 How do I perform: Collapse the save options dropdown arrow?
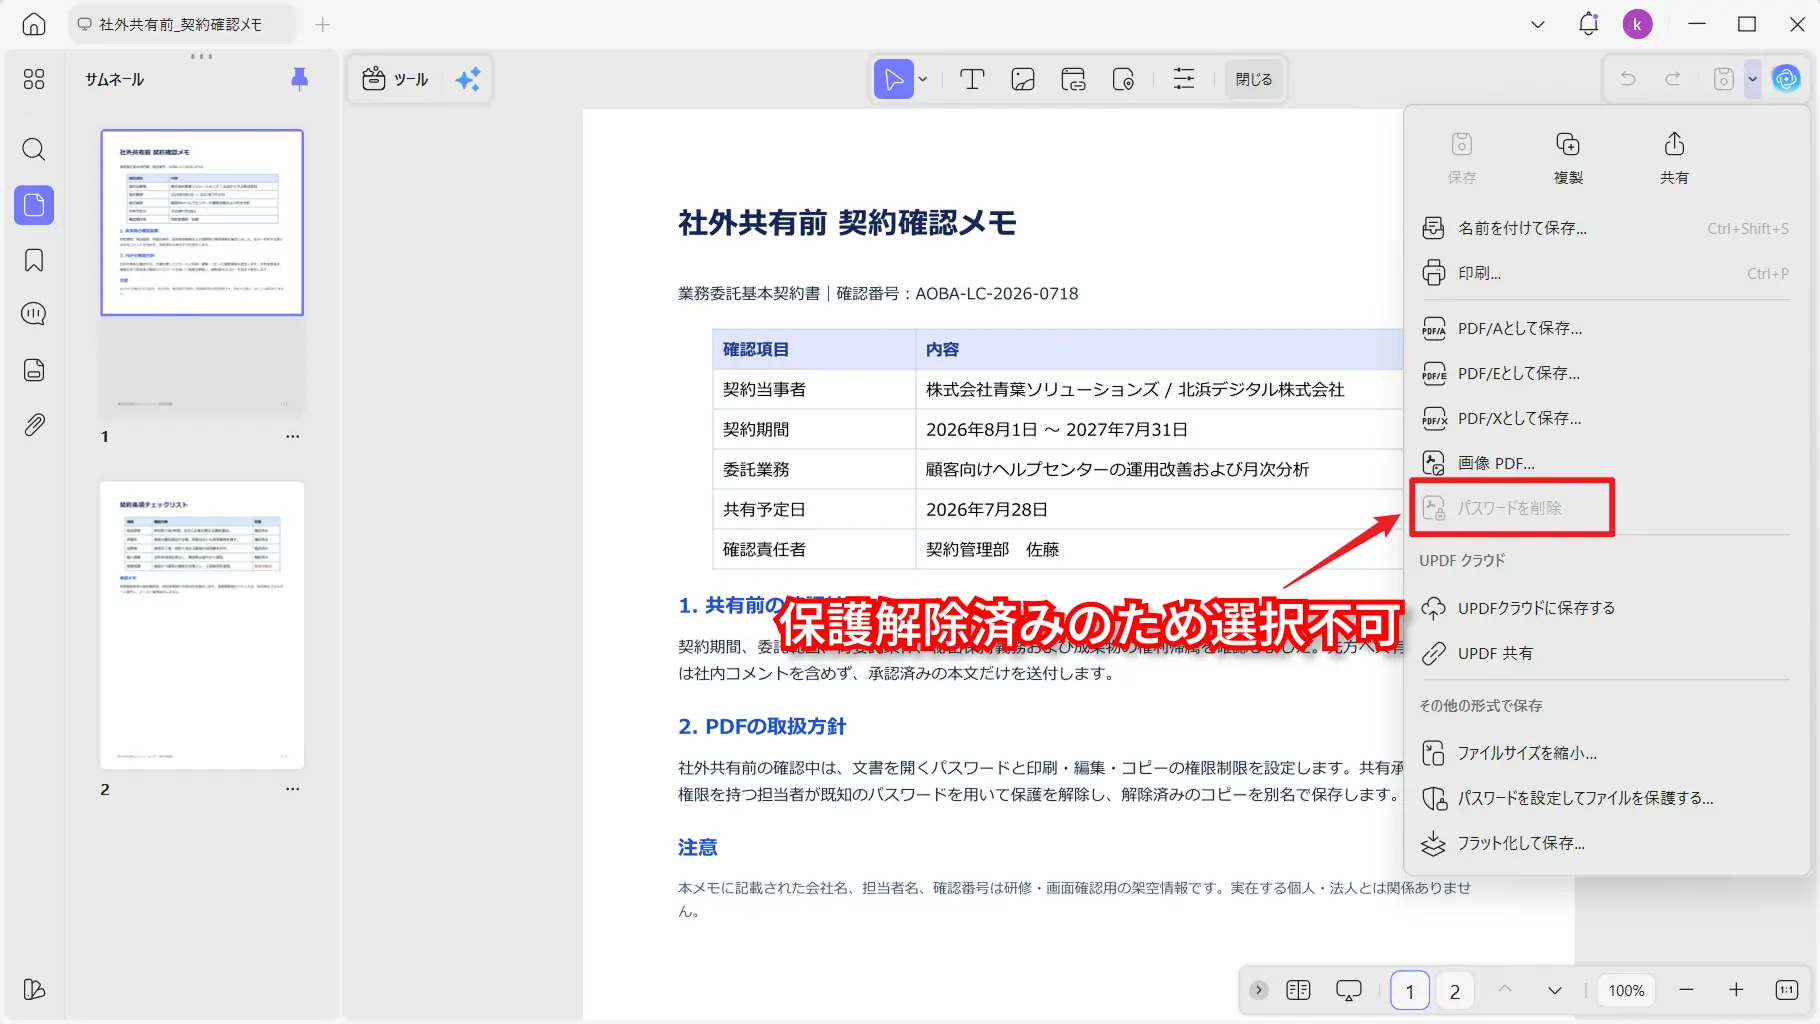[1752, 79]
